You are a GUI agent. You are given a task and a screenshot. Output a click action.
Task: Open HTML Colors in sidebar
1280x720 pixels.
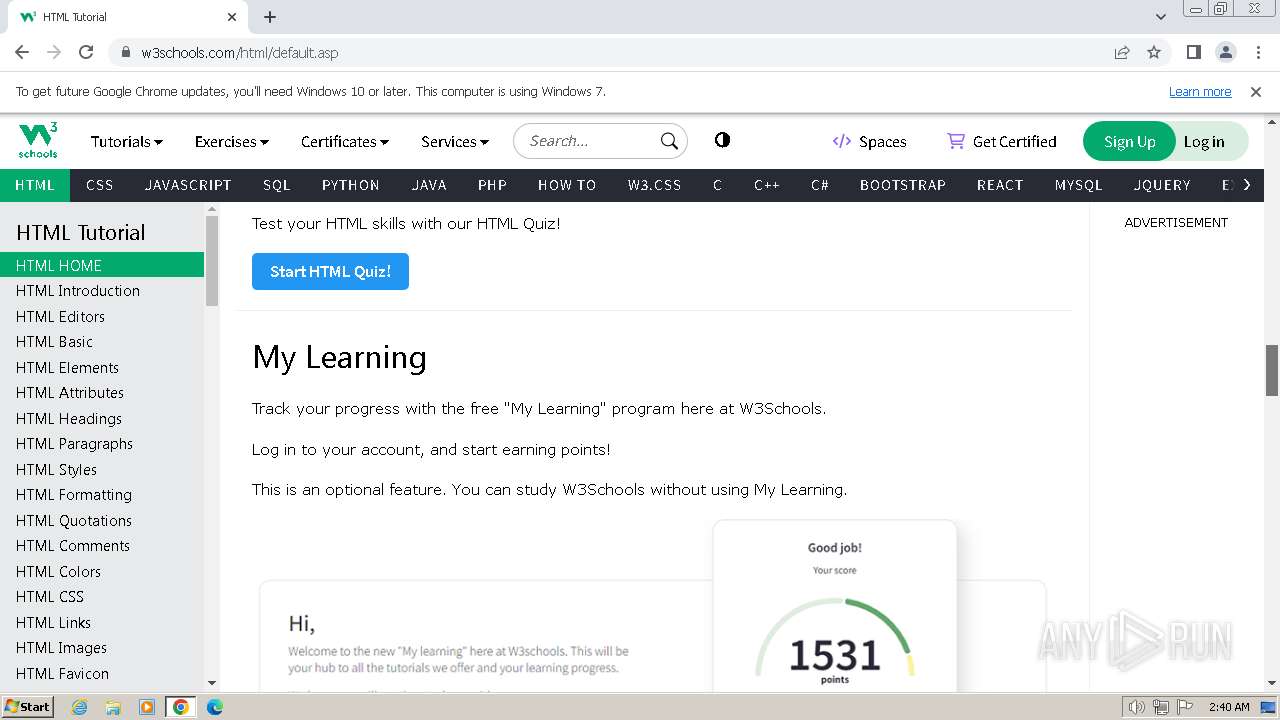click(x=102, y=571)
